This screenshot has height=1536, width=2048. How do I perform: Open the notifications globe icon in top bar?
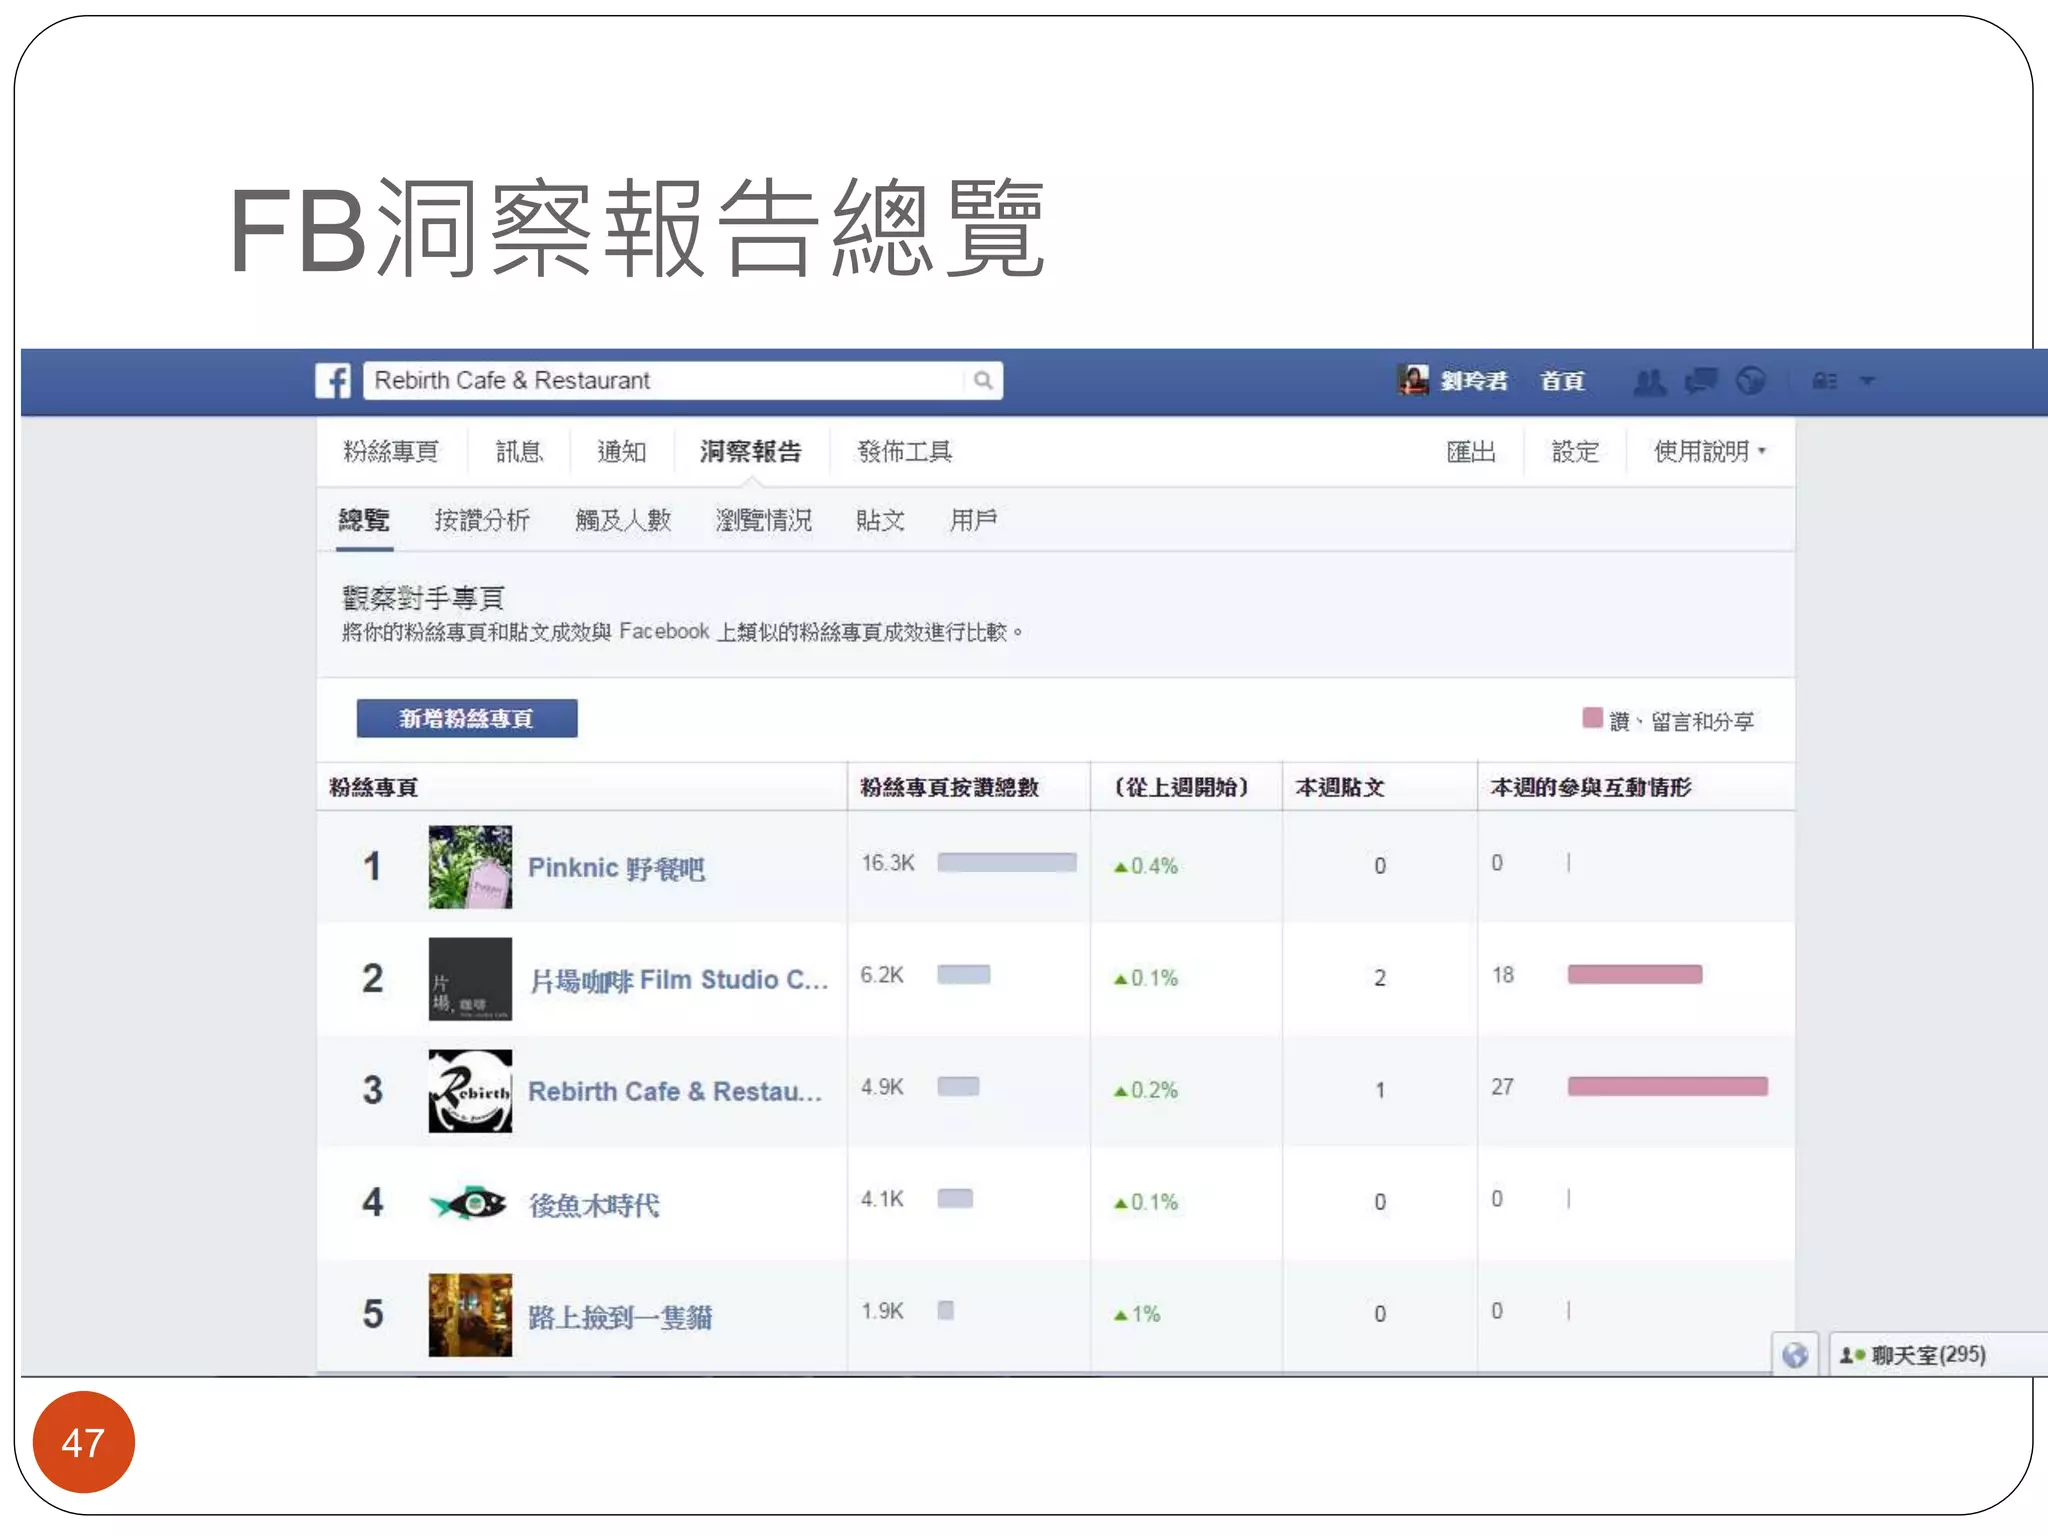(1750, 381)
